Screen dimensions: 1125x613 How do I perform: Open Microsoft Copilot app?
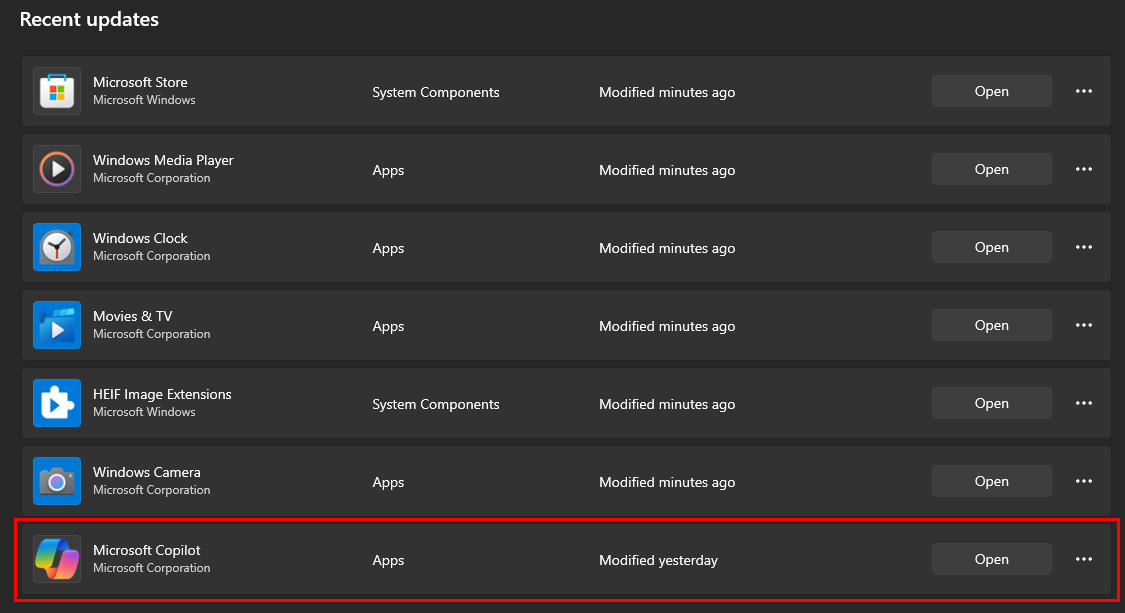click(x=991, y=559)
